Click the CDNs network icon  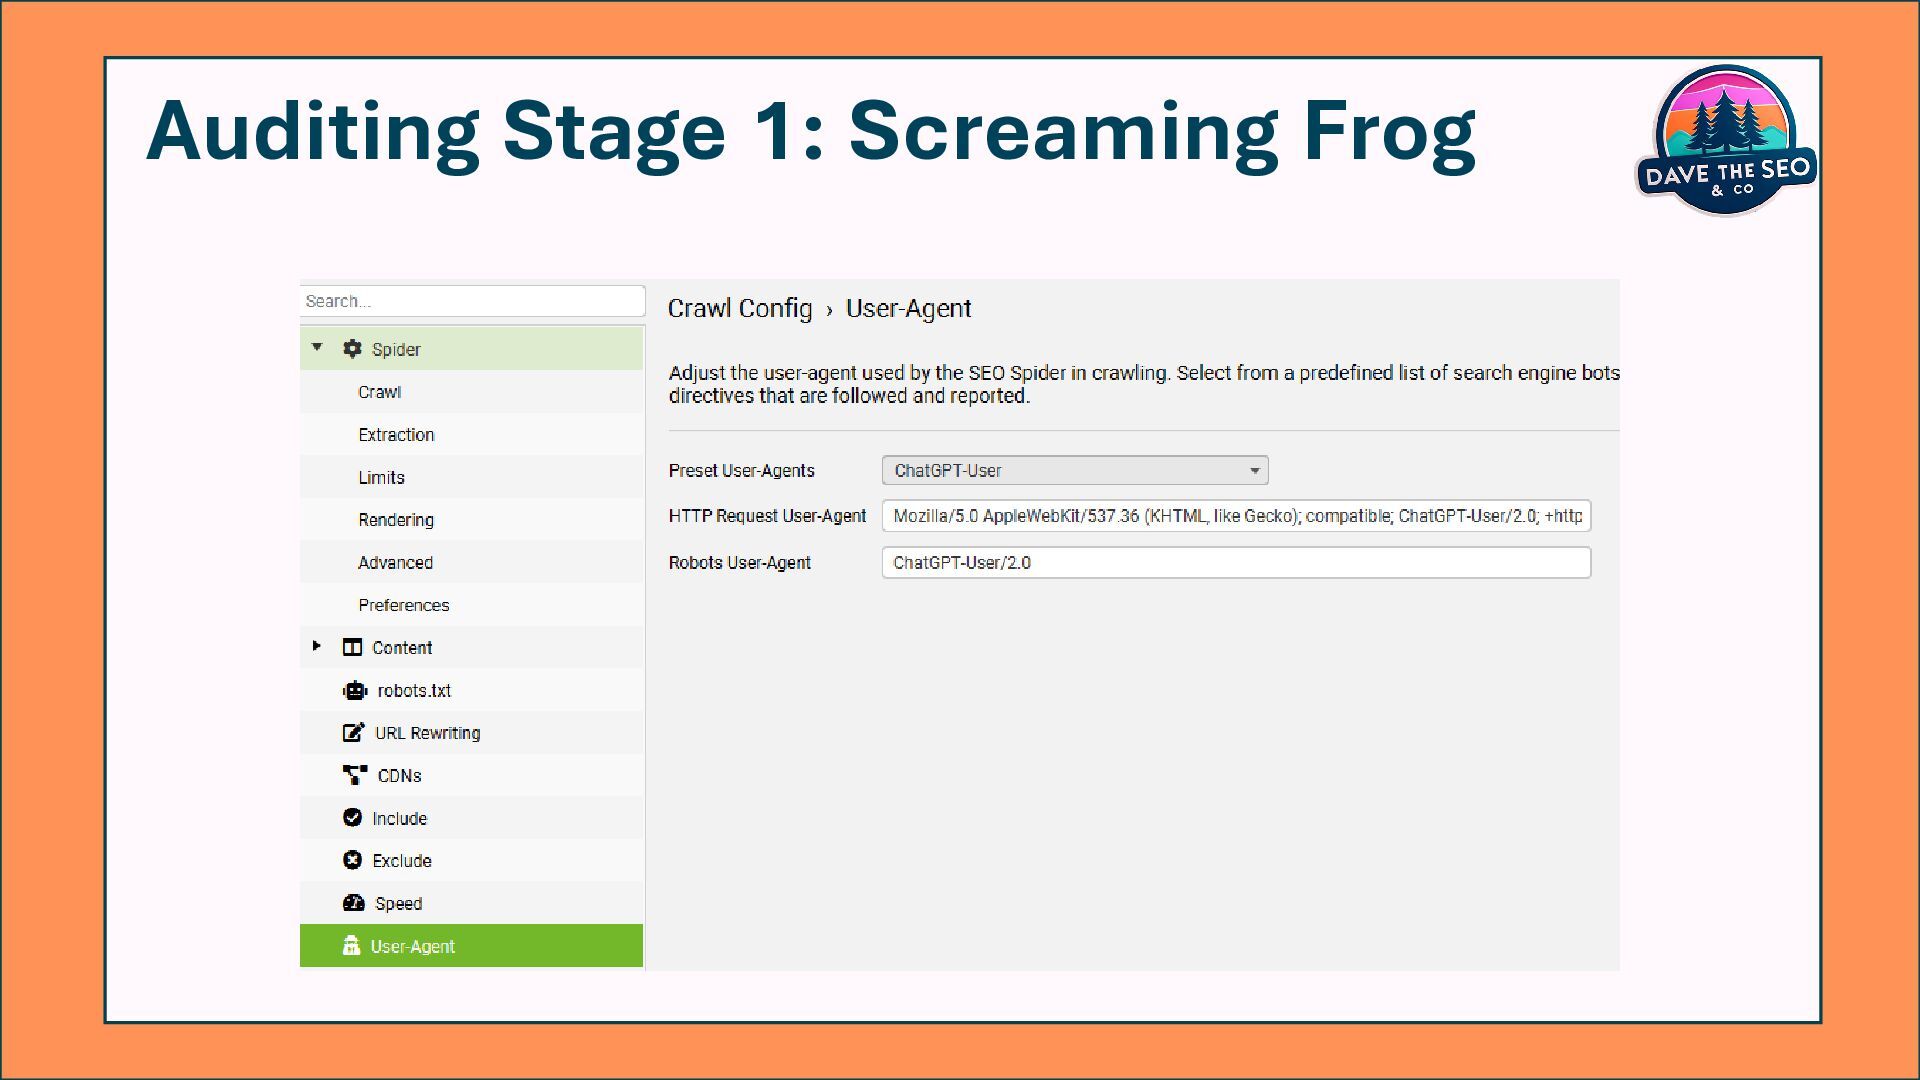tap(355, 775)
